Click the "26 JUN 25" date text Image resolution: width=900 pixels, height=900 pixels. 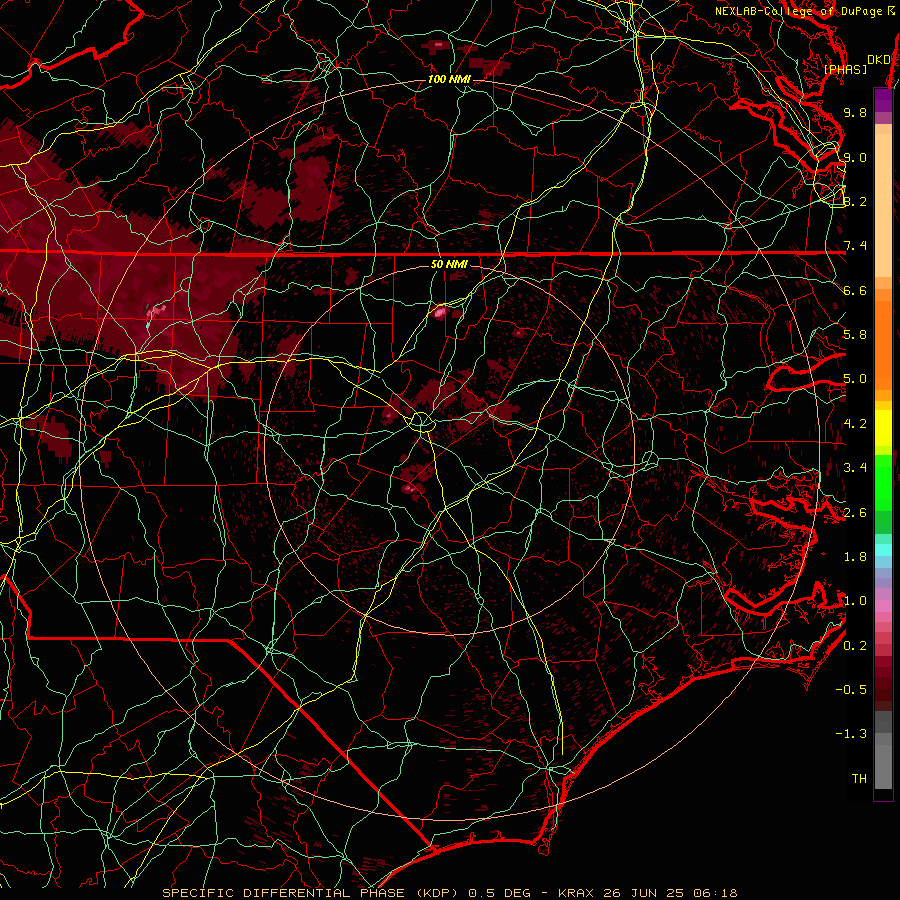[x=642, y=893]
